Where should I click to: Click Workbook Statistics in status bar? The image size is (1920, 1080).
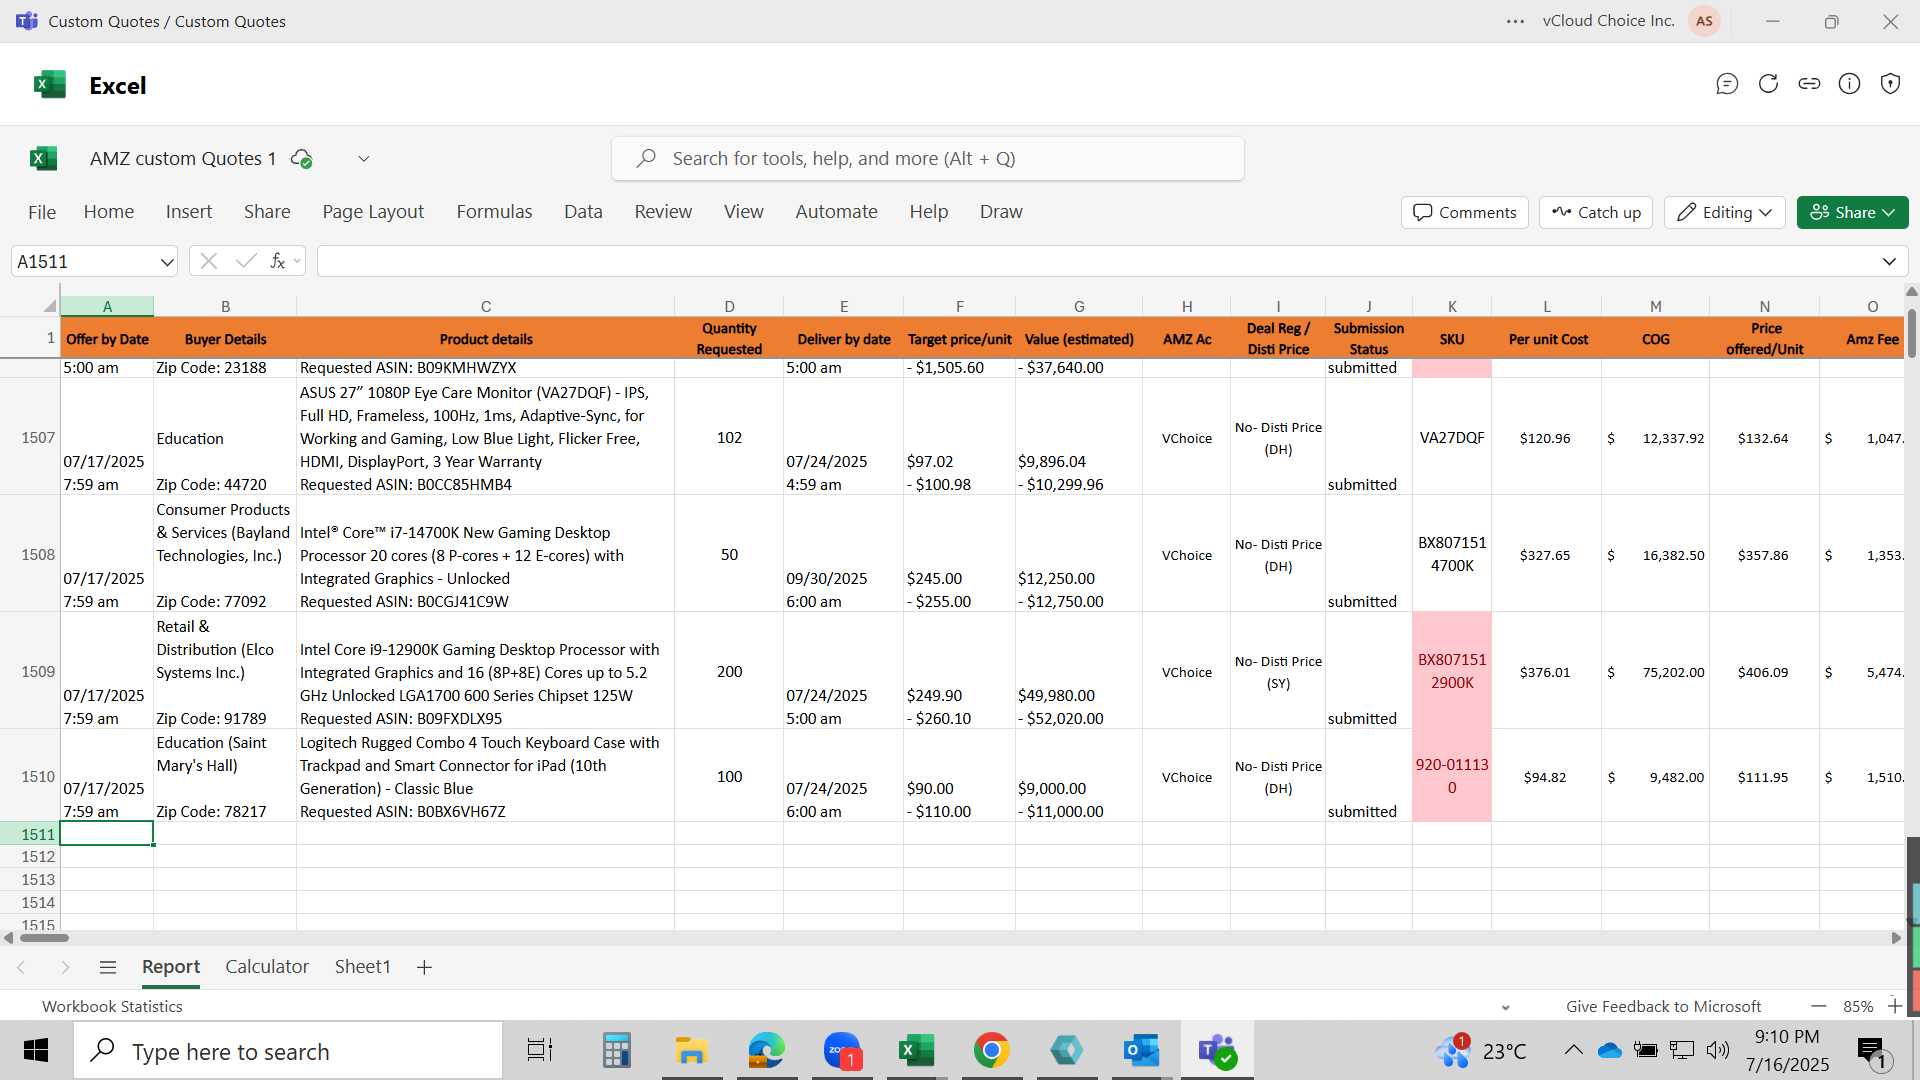click(x=112, y=1007)
